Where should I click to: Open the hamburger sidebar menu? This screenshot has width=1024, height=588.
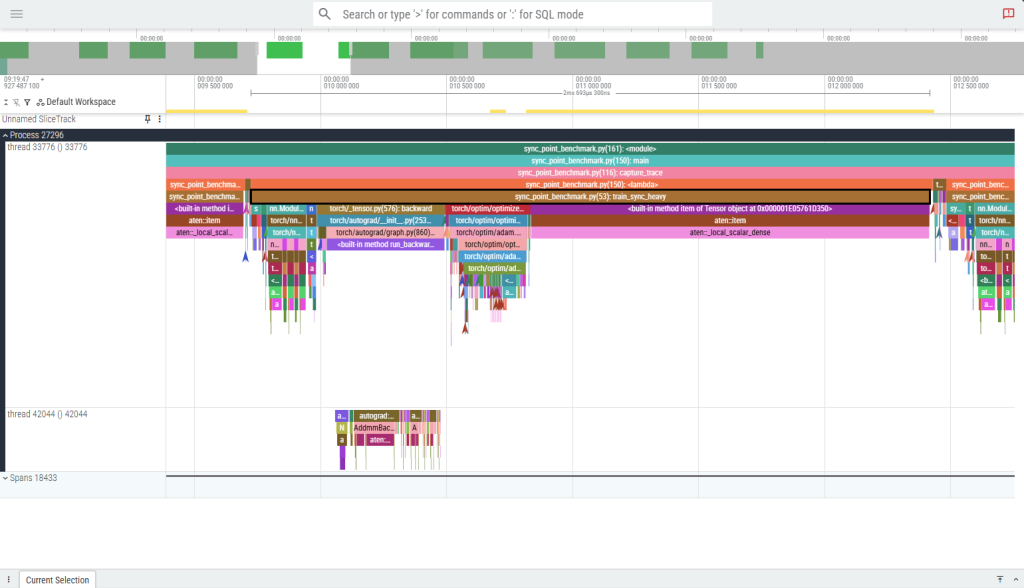tap(16, 14)
